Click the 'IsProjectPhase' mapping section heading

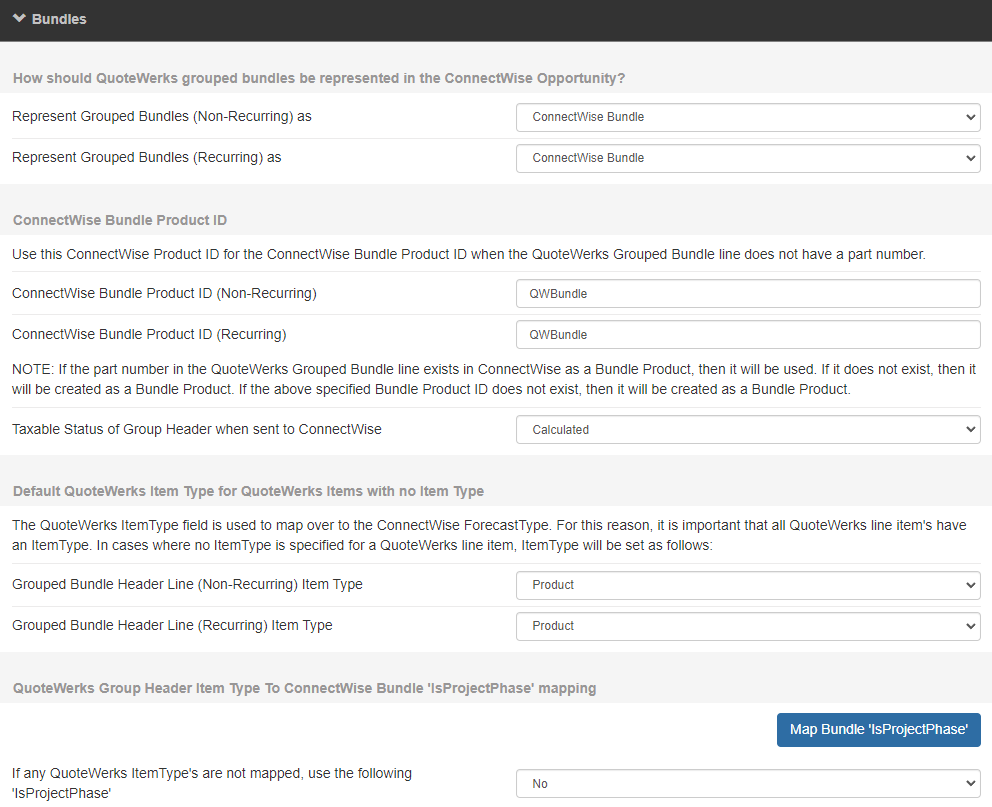[304, 688]
